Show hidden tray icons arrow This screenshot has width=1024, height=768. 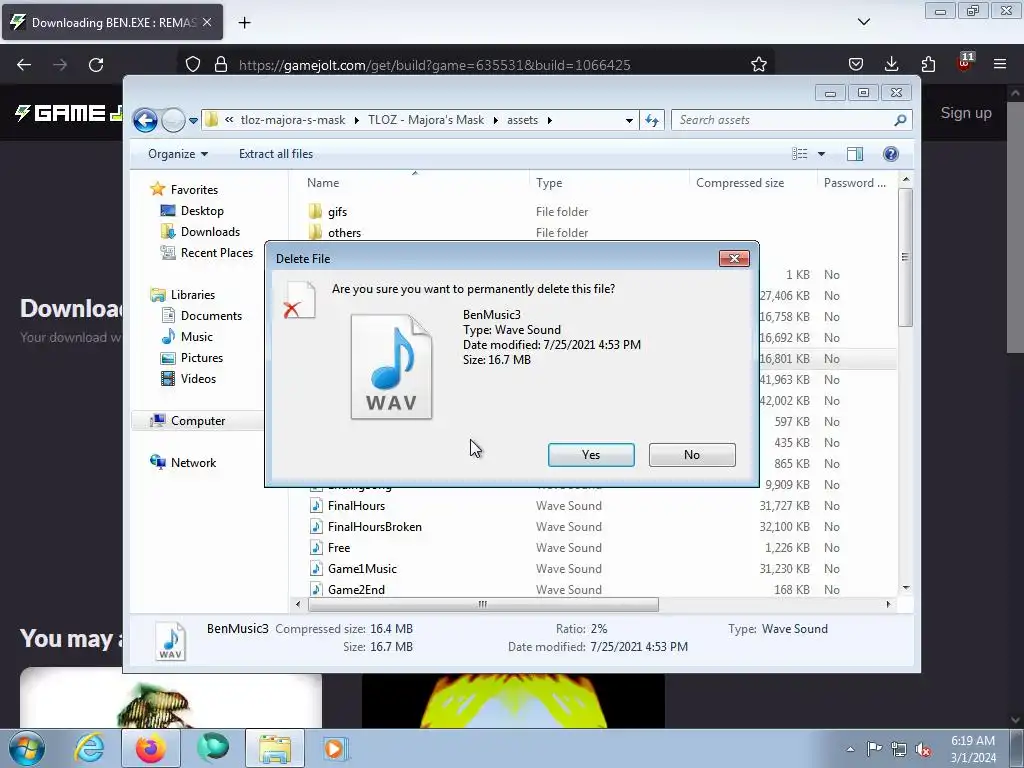[850, 749]
